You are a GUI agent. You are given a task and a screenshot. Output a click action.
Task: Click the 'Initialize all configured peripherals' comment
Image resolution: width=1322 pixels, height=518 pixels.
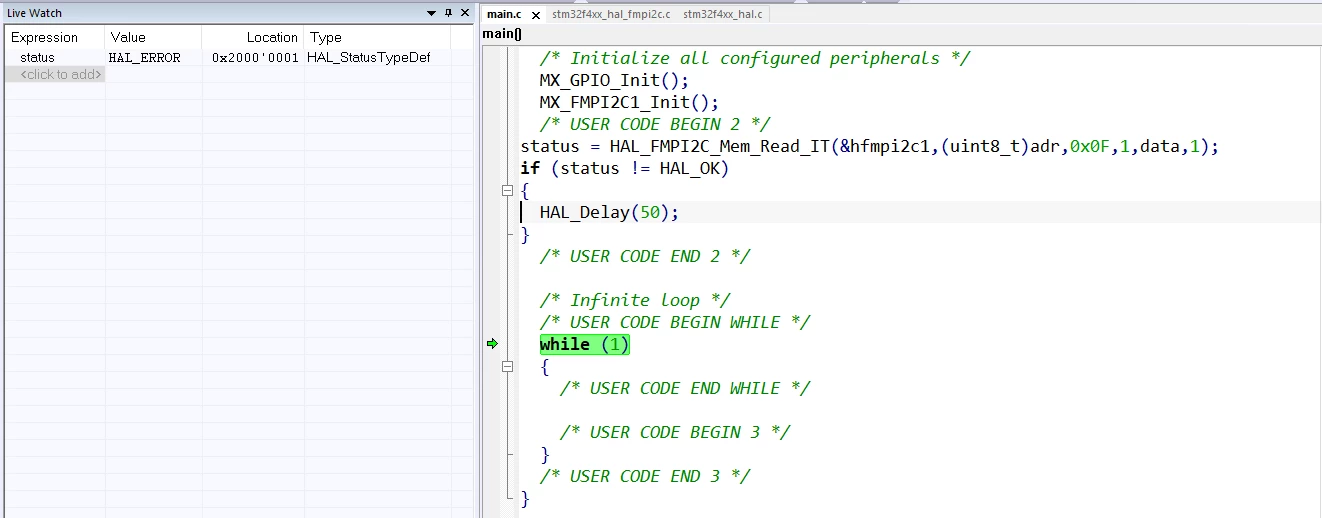tap(755, 58)
